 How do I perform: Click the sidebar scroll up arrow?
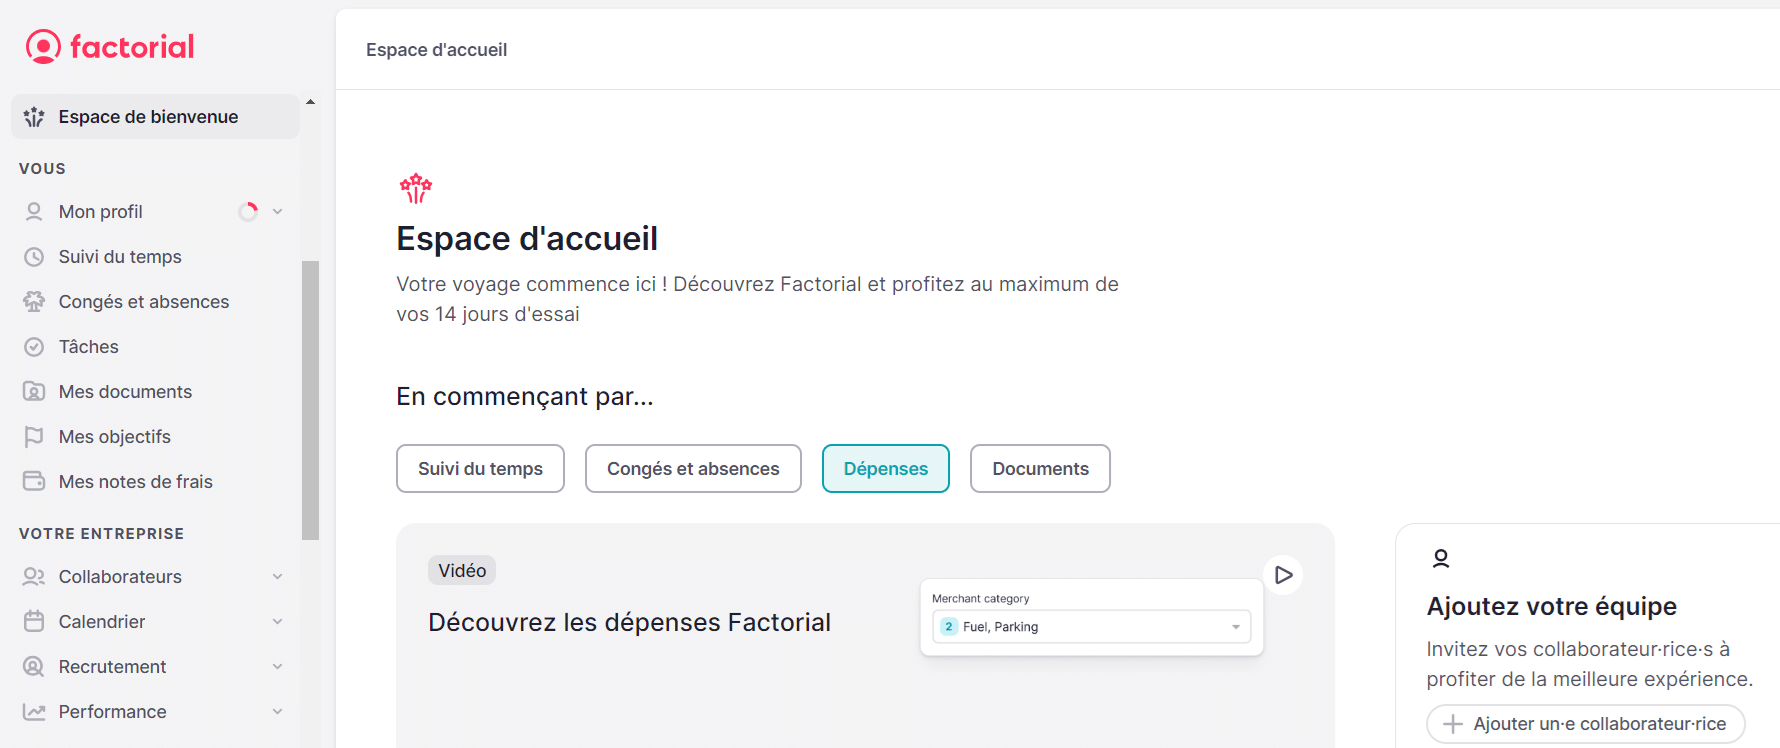(311, 102)
